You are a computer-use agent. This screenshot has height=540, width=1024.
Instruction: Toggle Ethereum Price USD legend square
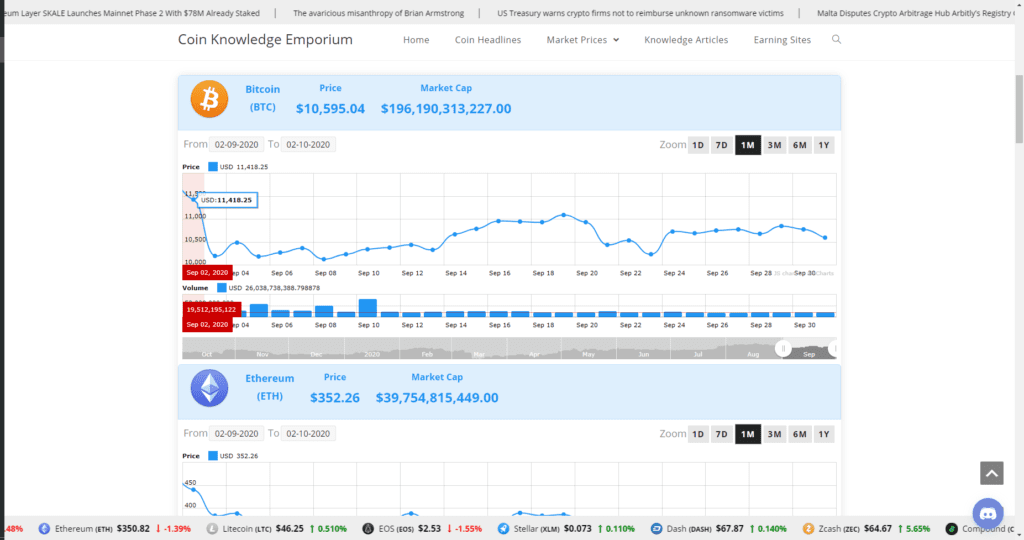pyautogui.click(x=213, y=456)
